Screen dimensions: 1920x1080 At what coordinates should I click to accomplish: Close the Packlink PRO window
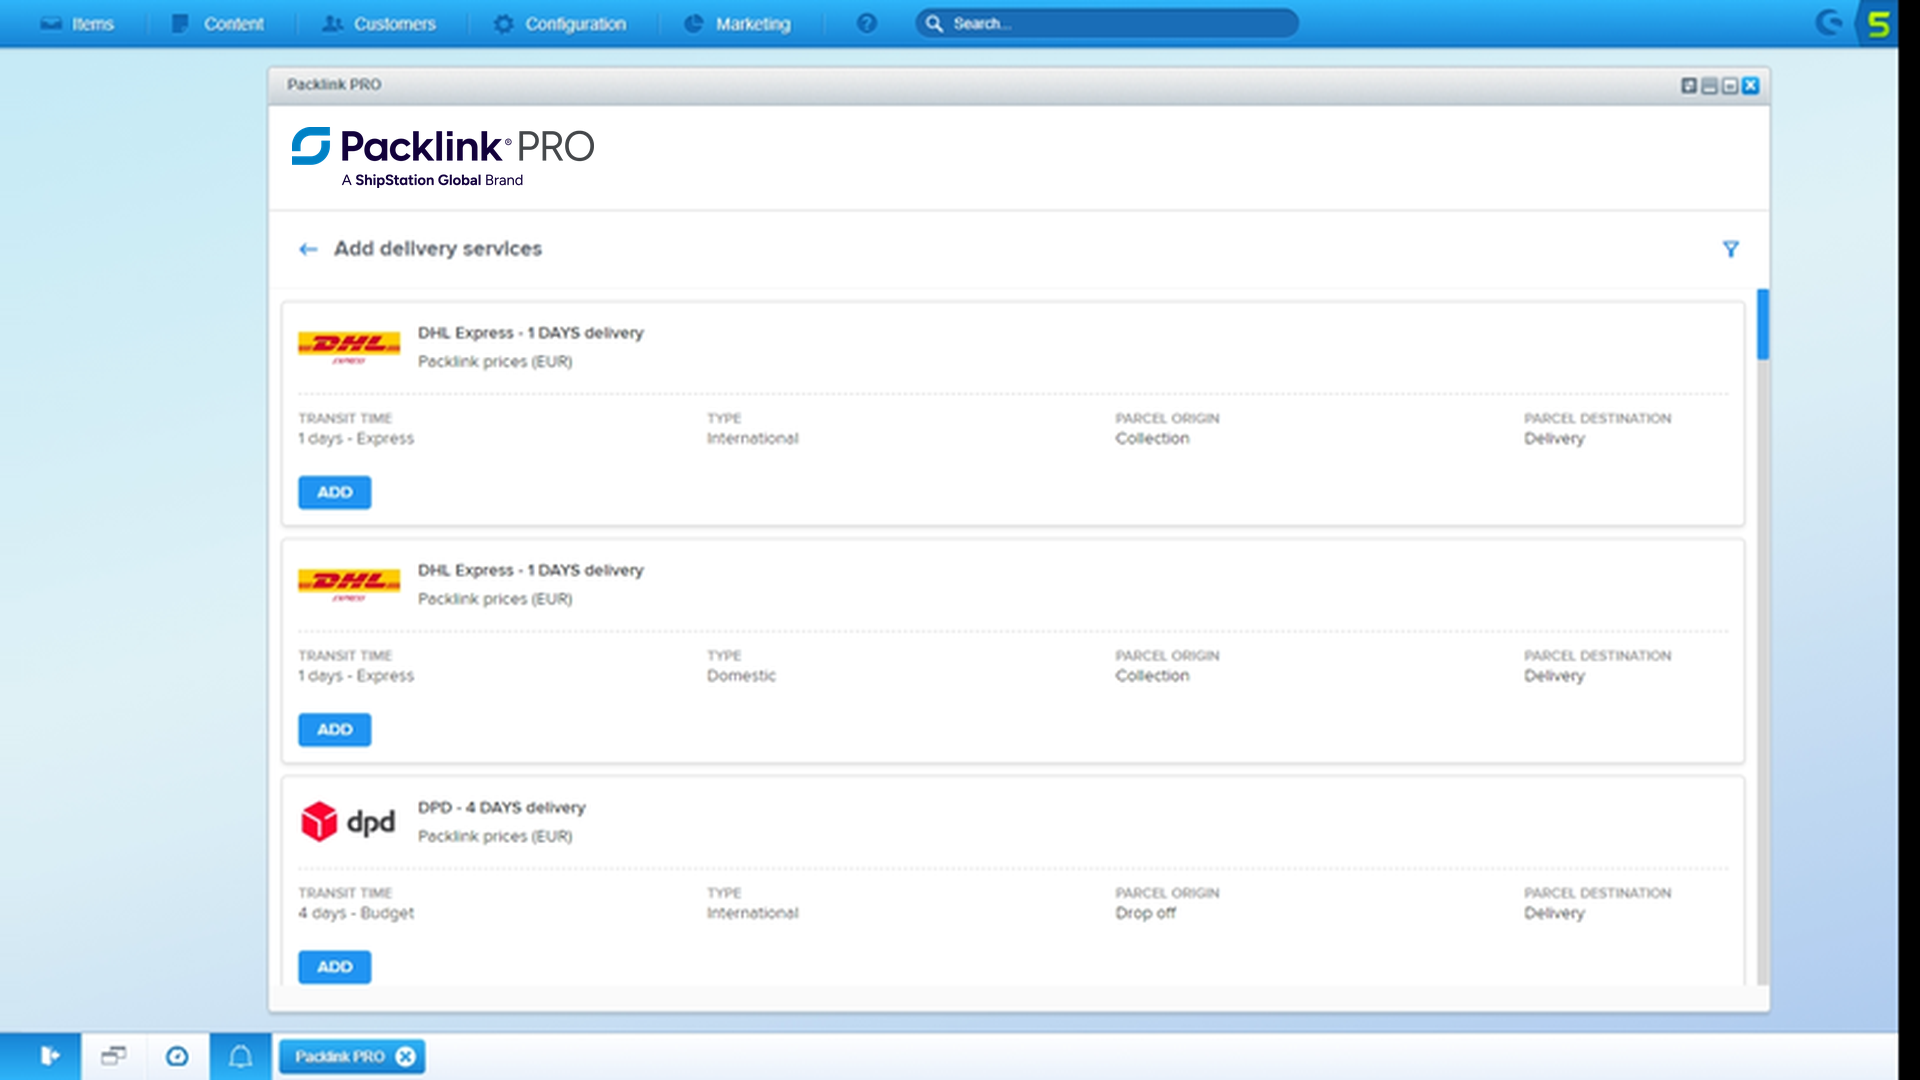[1751, 86]
